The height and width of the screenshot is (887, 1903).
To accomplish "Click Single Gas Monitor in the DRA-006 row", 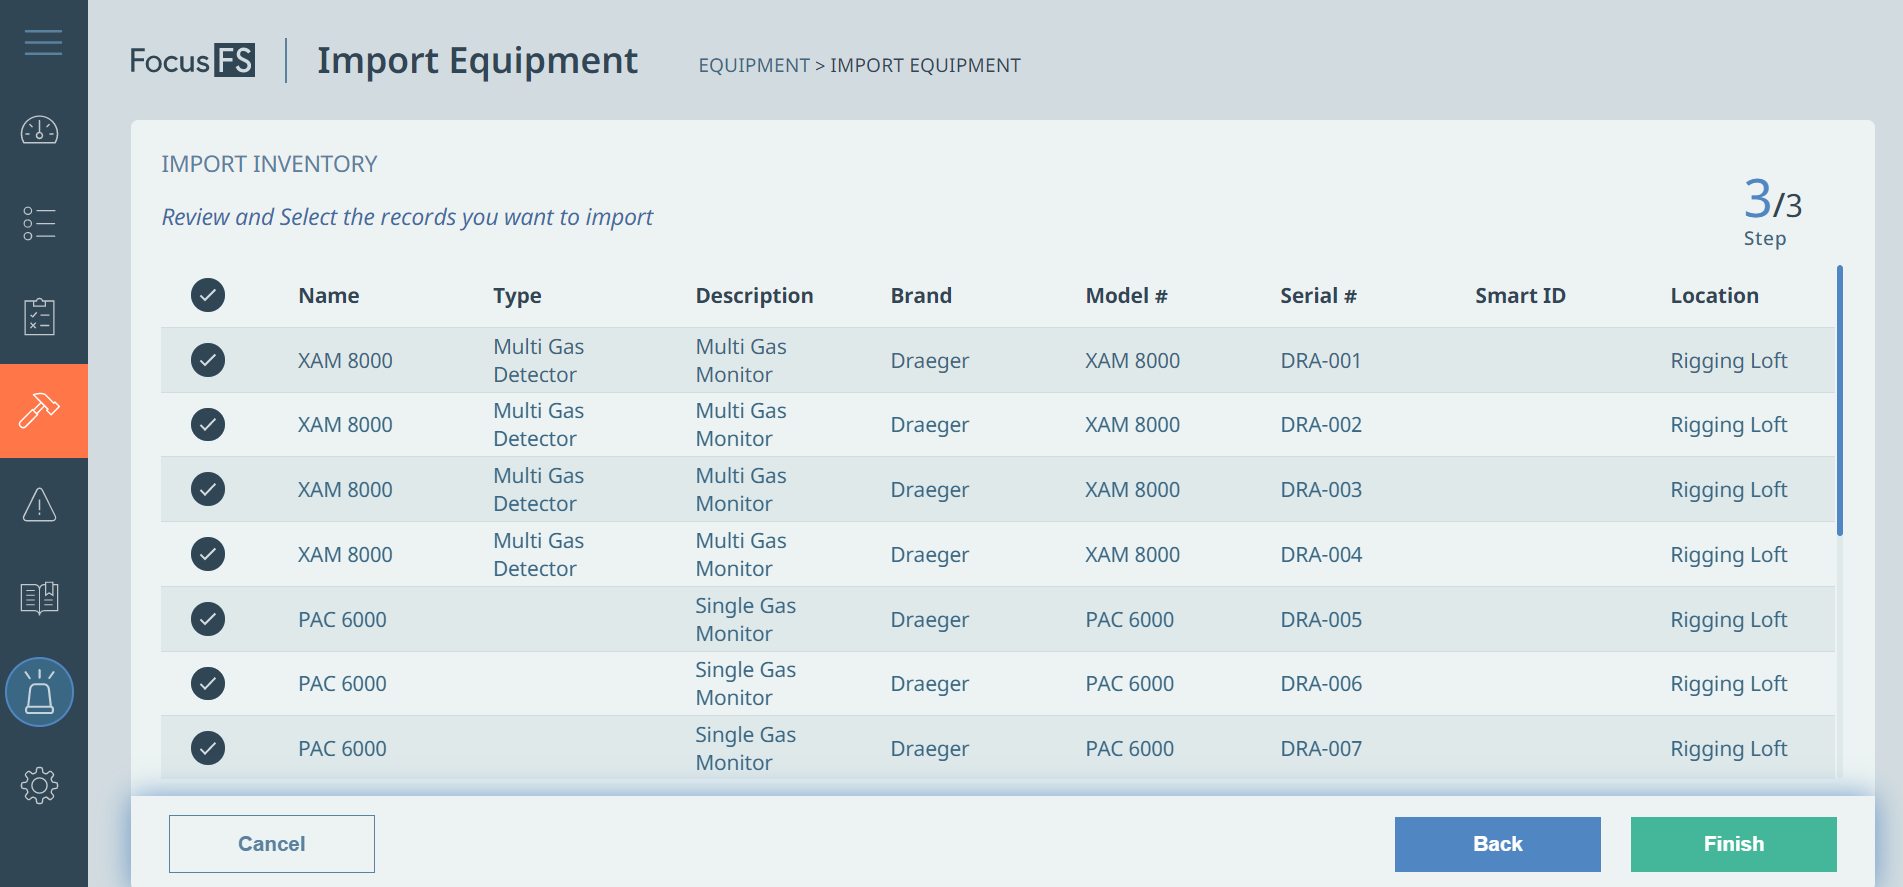I will pyautogui.click(x=745, y=684).
